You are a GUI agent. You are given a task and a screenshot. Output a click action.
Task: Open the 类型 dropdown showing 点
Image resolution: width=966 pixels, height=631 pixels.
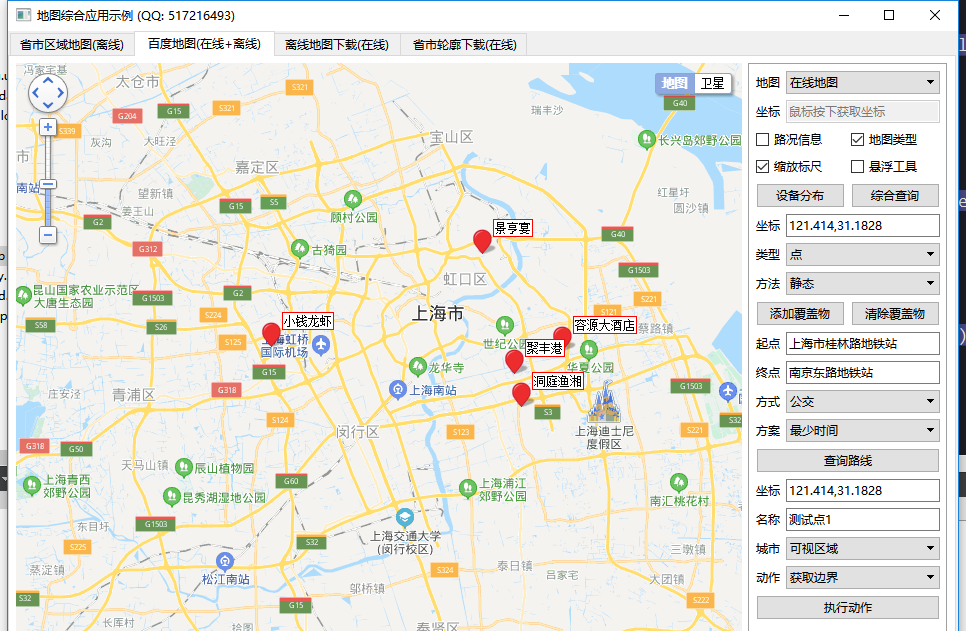pyautogui.click(x=862, y=254)
